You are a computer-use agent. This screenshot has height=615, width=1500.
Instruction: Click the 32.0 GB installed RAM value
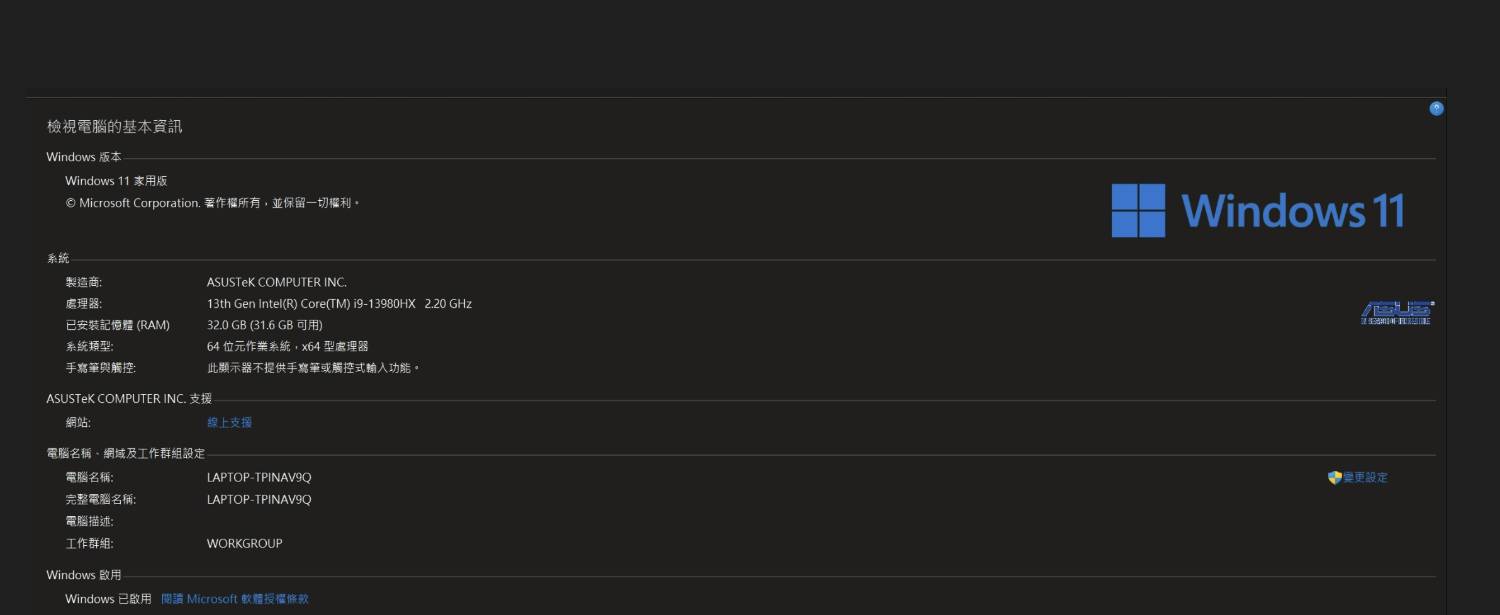click(x=264, y=325)
